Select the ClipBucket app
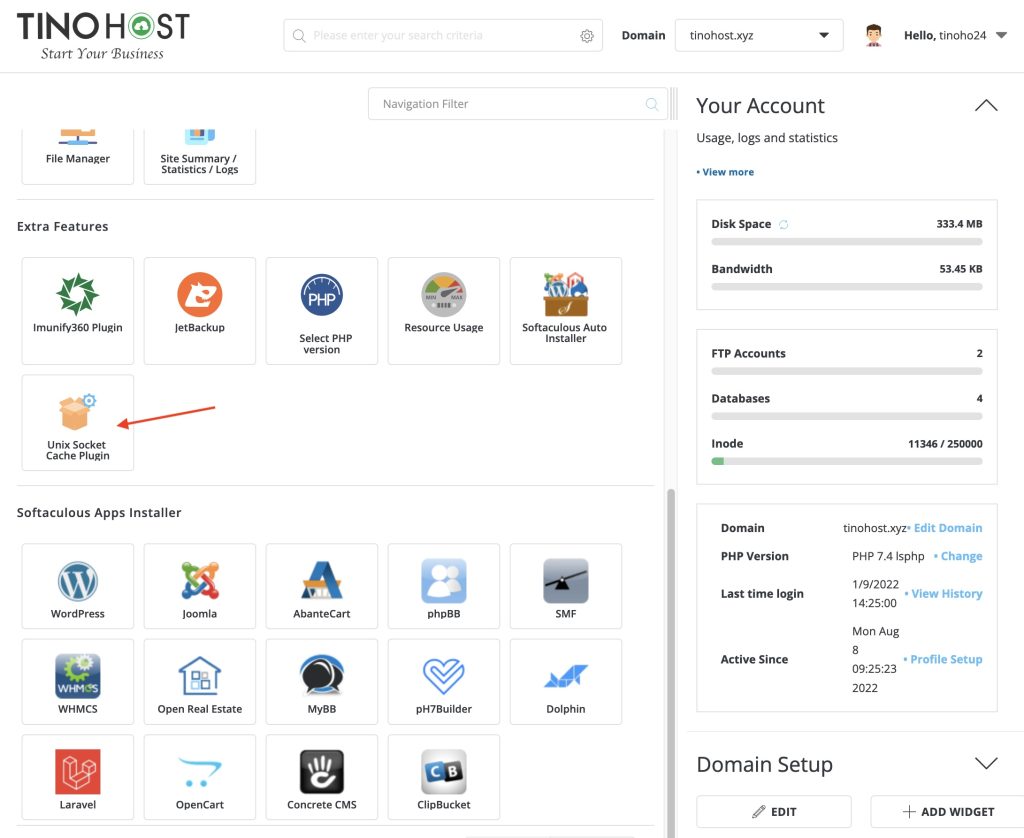Screen dimensions: 1024x838 (444, 777)
